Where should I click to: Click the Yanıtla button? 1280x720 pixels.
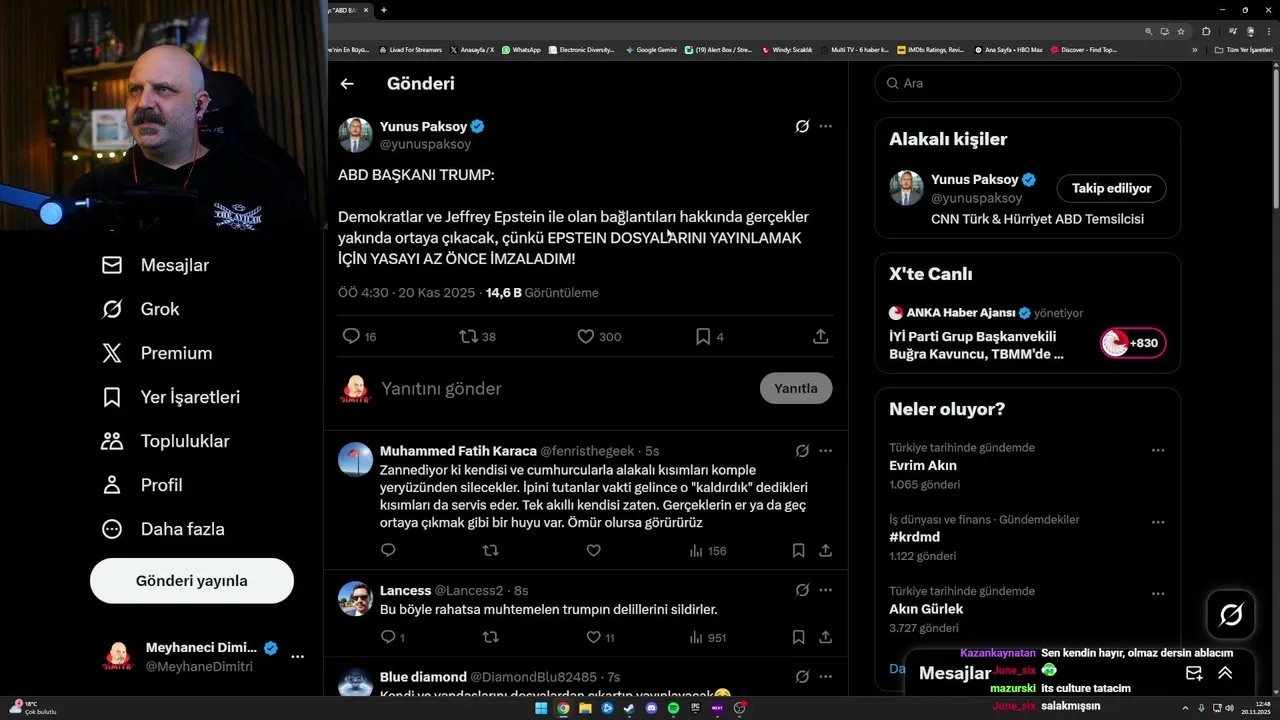(796, 388)
